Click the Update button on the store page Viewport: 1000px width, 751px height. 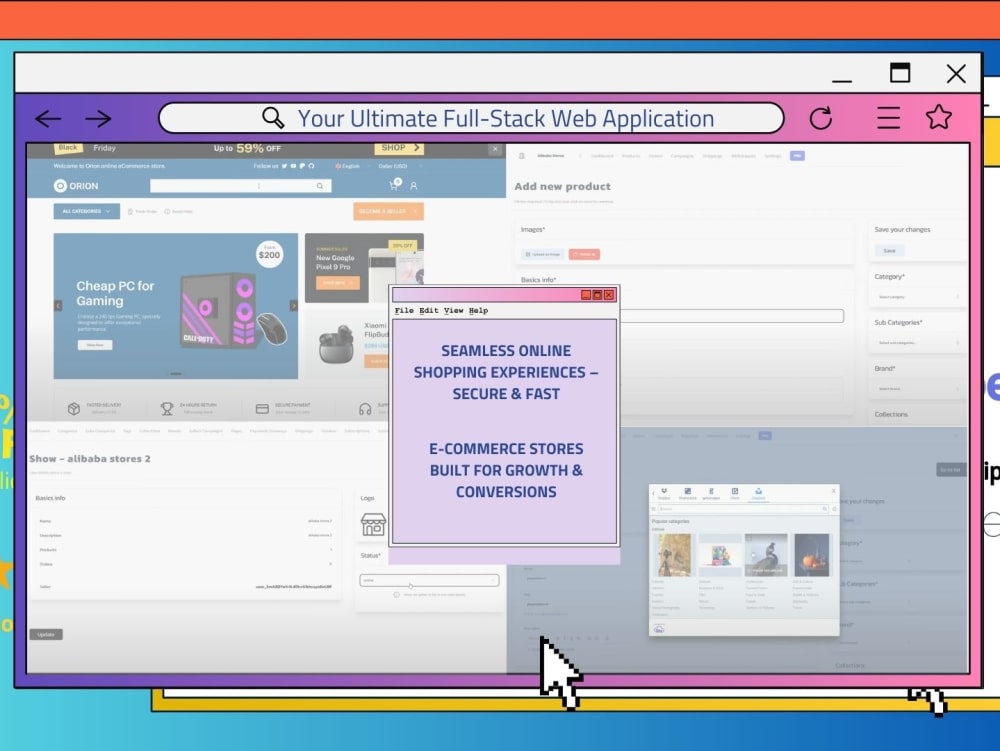point(46,634)
